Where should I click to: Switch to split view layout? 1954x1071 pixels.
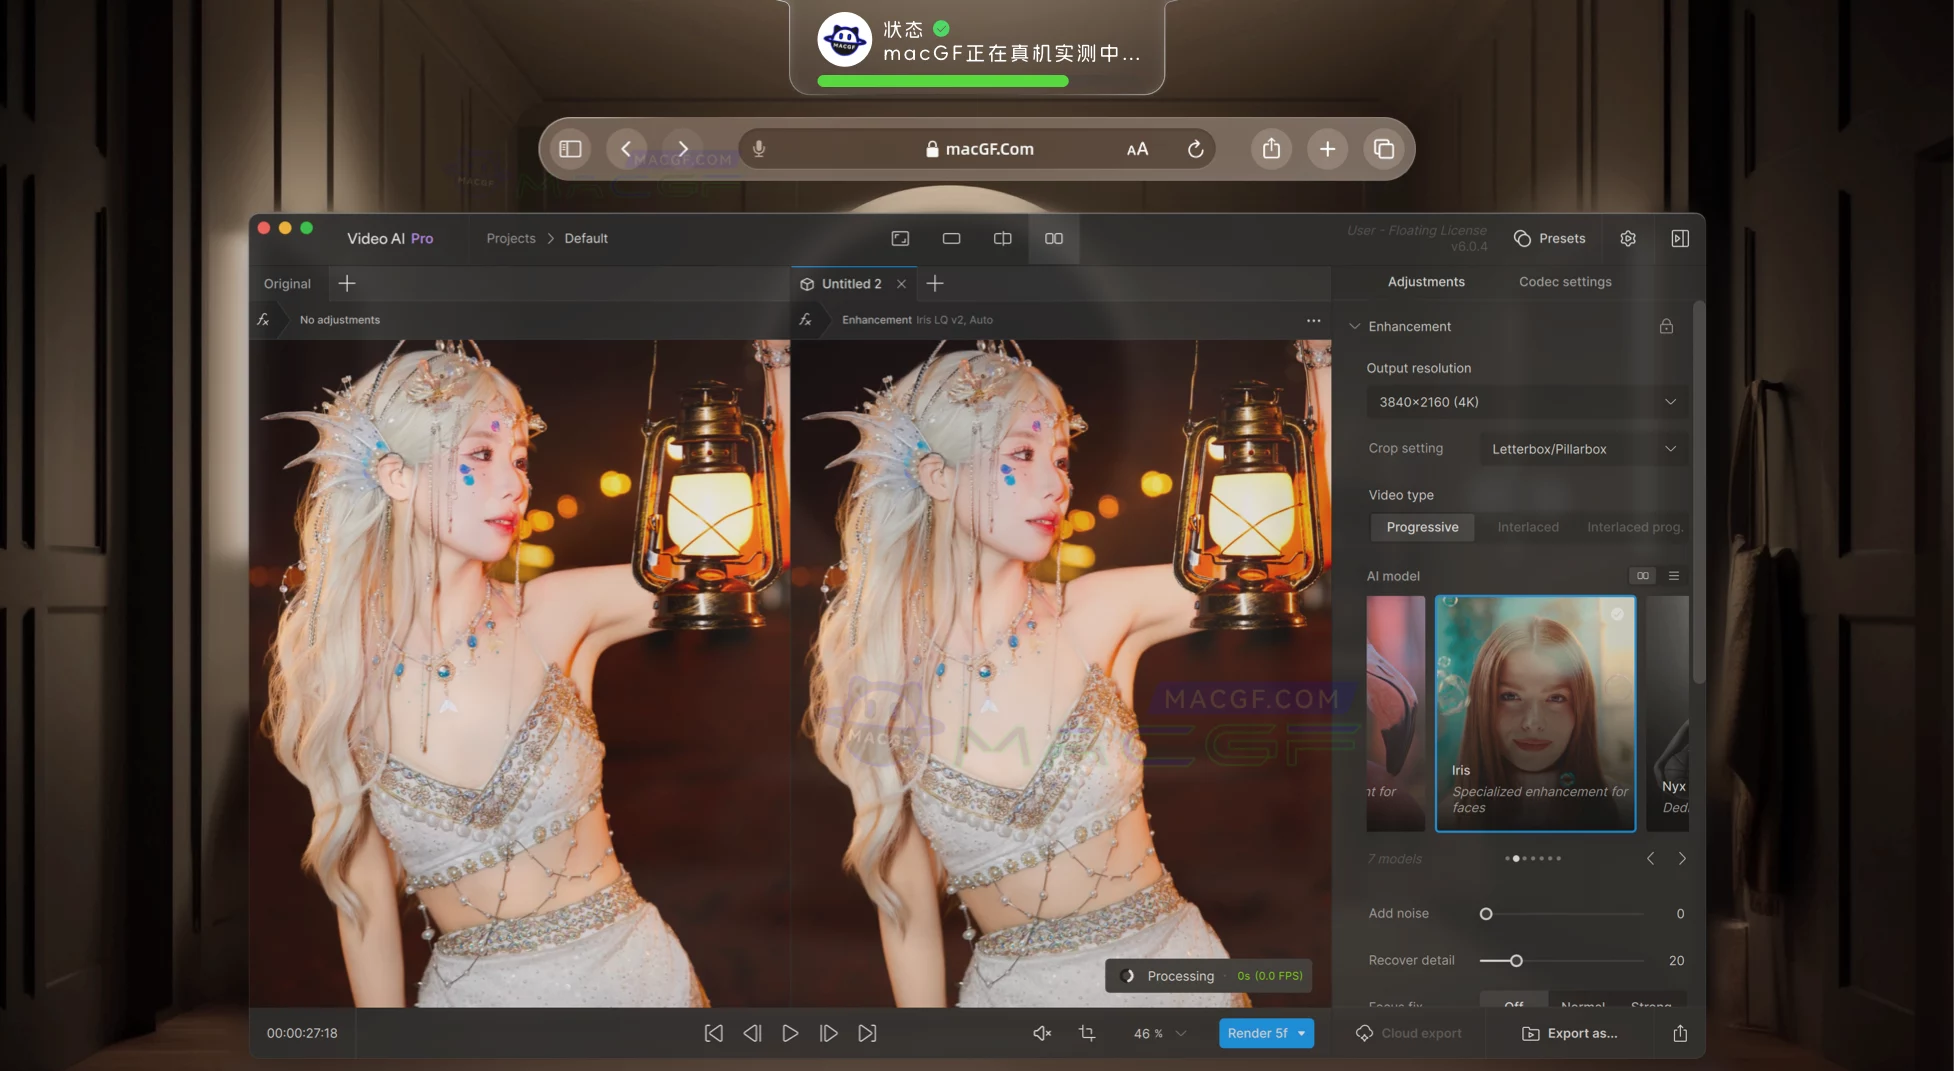coord(1002,238)
